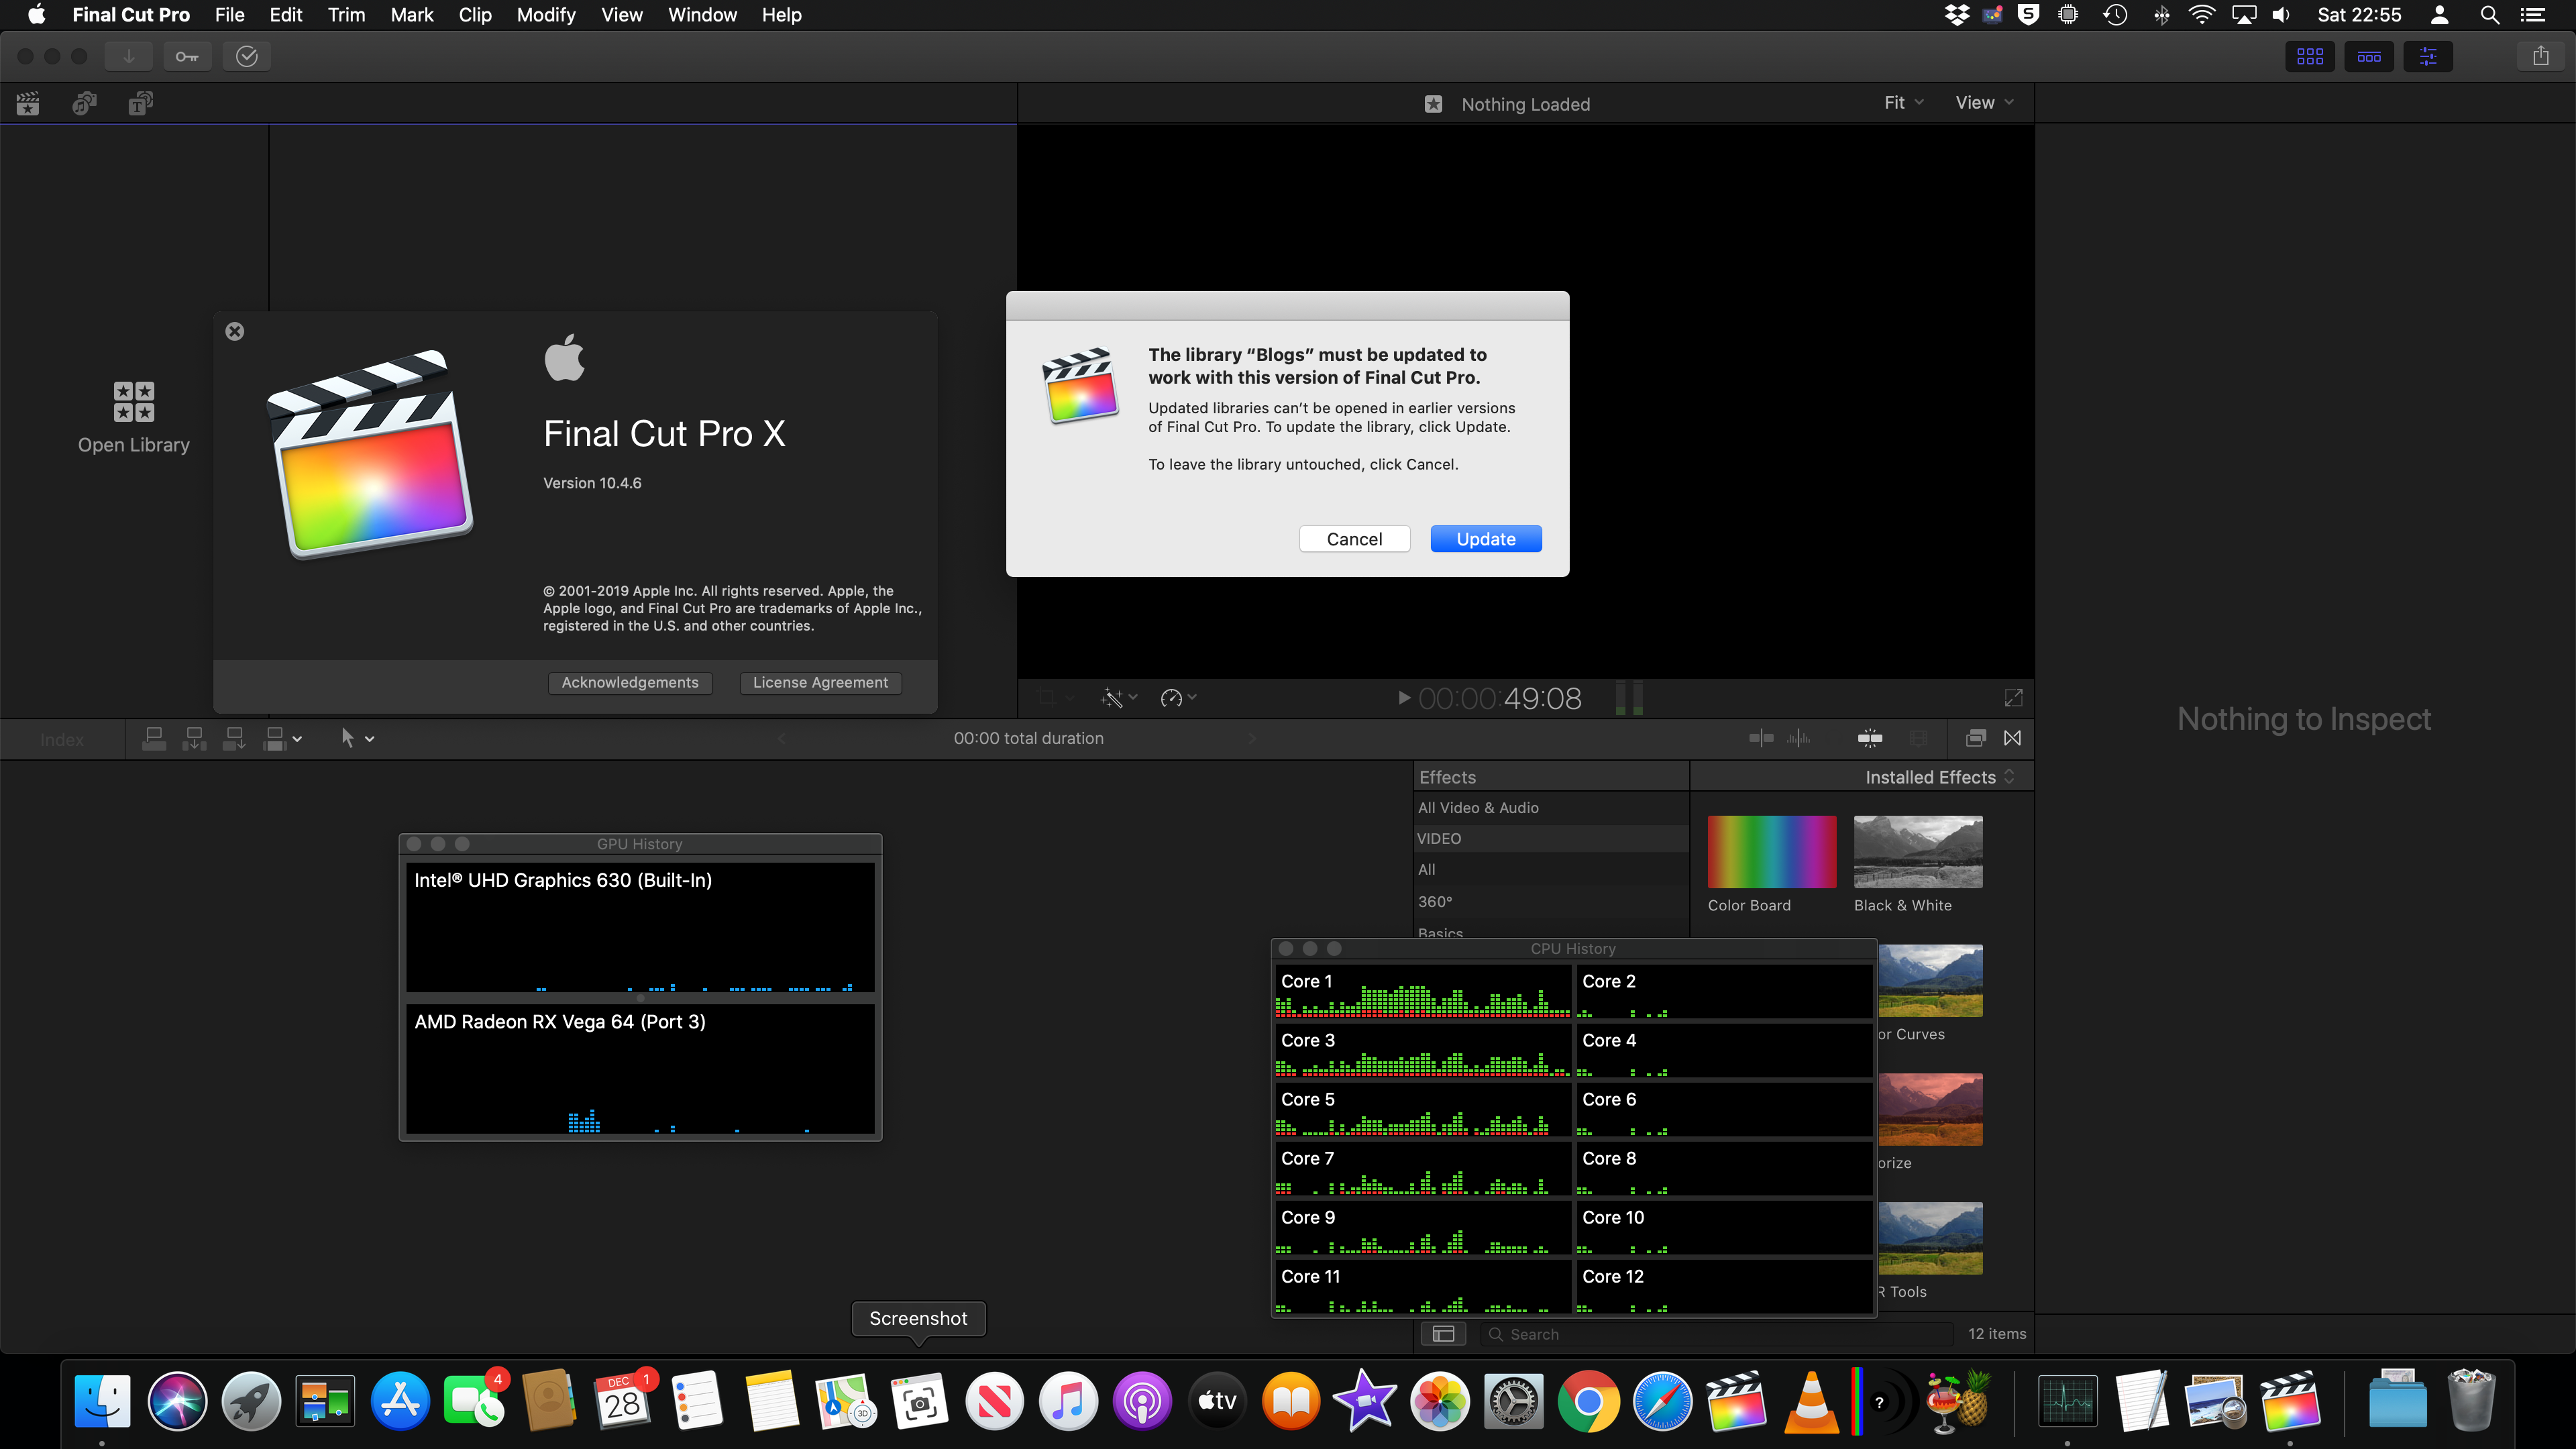Image resolution: width=2576 pixels, height=1449 pixels.
Task: Open the Modify menu
Action: tap(546, 15)
